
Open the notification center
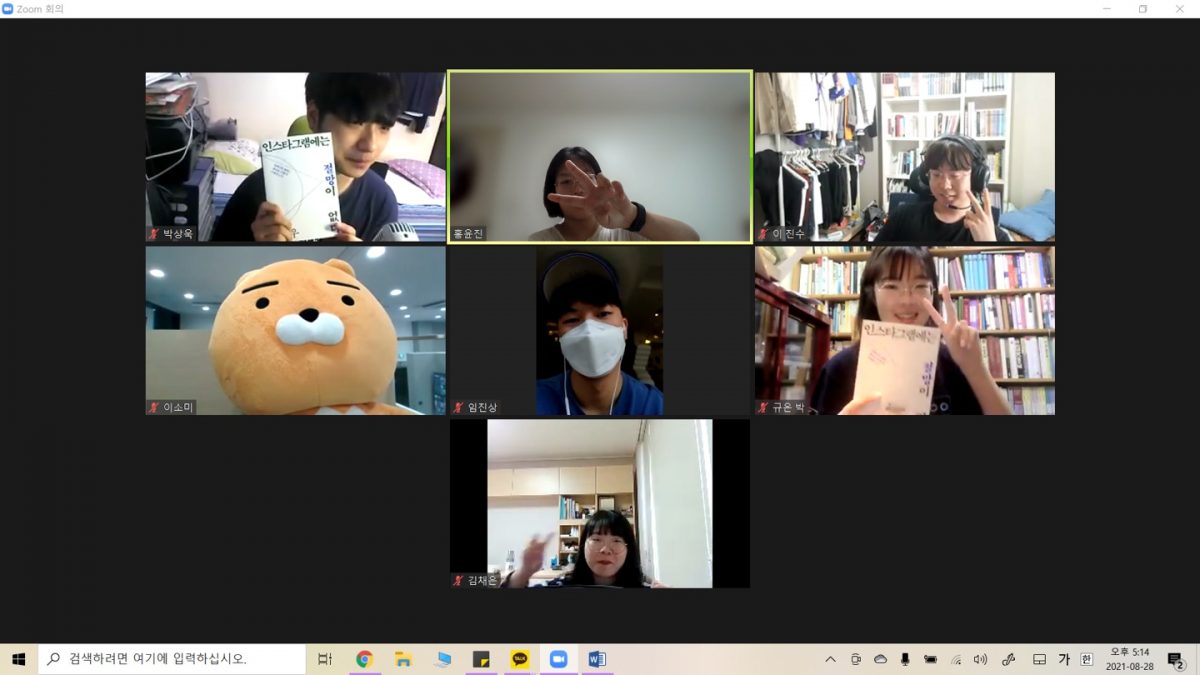tap(1176, 659)
